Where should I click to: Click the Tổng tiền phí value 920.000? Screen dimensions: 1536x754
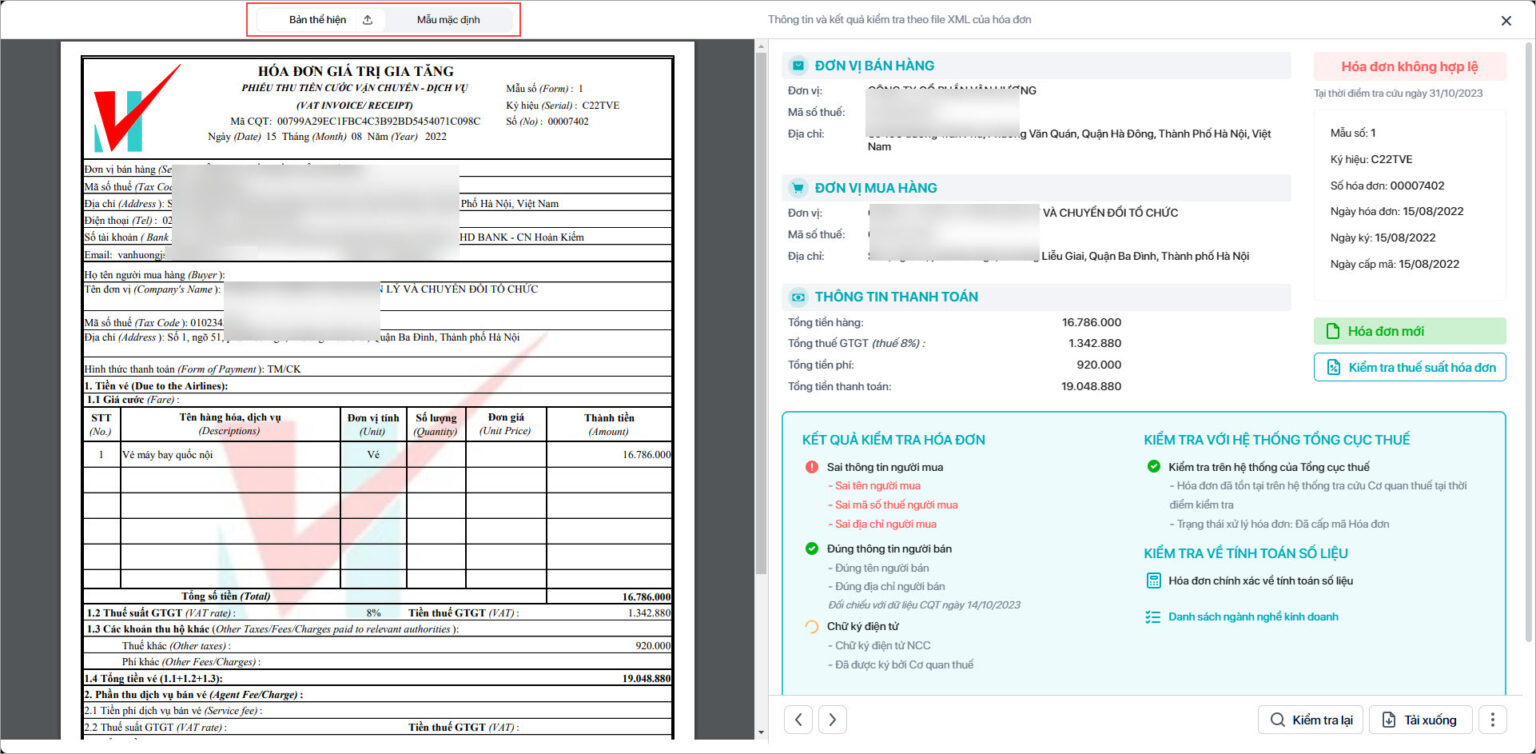point(1098,365)
